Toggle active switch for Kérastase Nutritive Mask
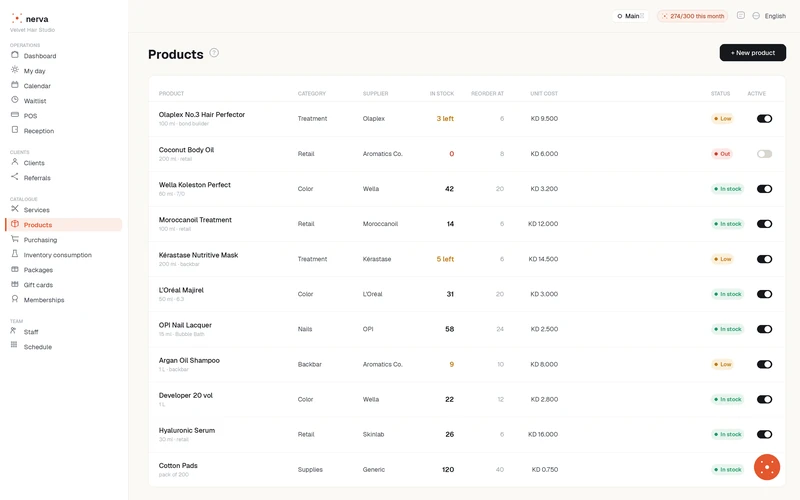This screenshot has width=800, height=500. 764,259
